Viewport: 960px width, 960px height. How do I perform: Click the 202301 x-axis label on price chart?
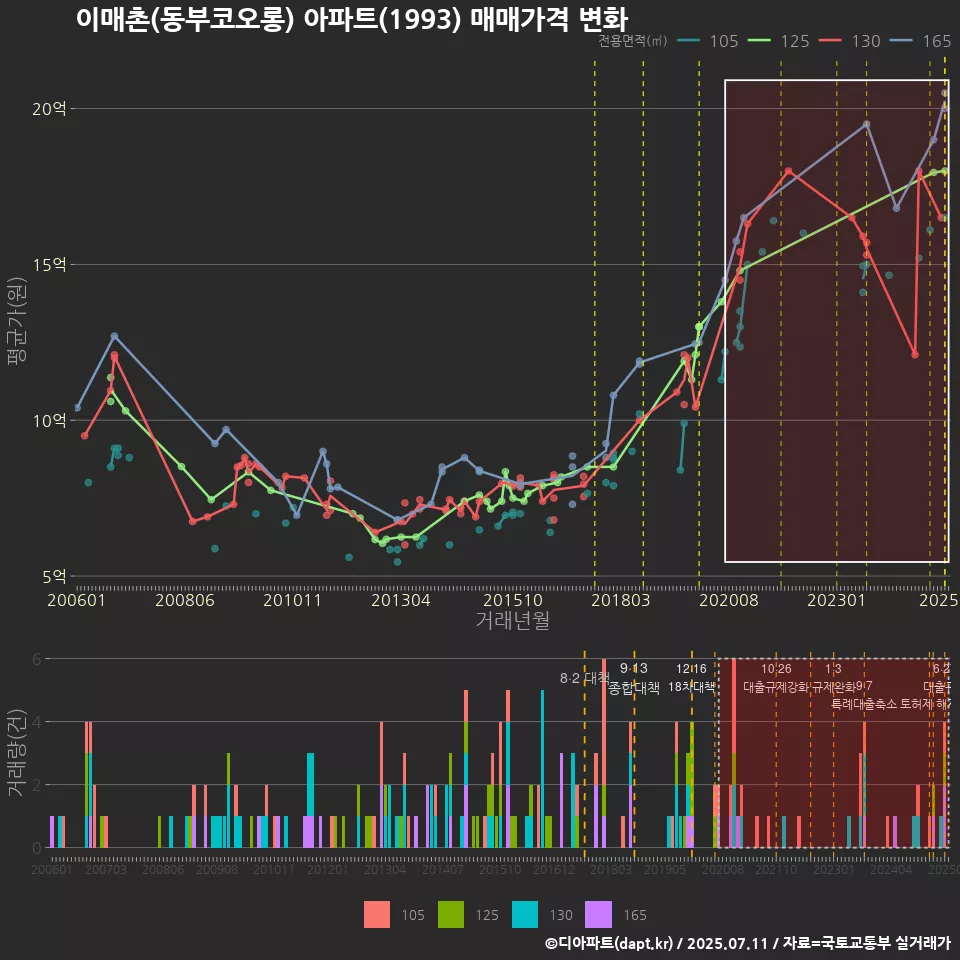836,600
